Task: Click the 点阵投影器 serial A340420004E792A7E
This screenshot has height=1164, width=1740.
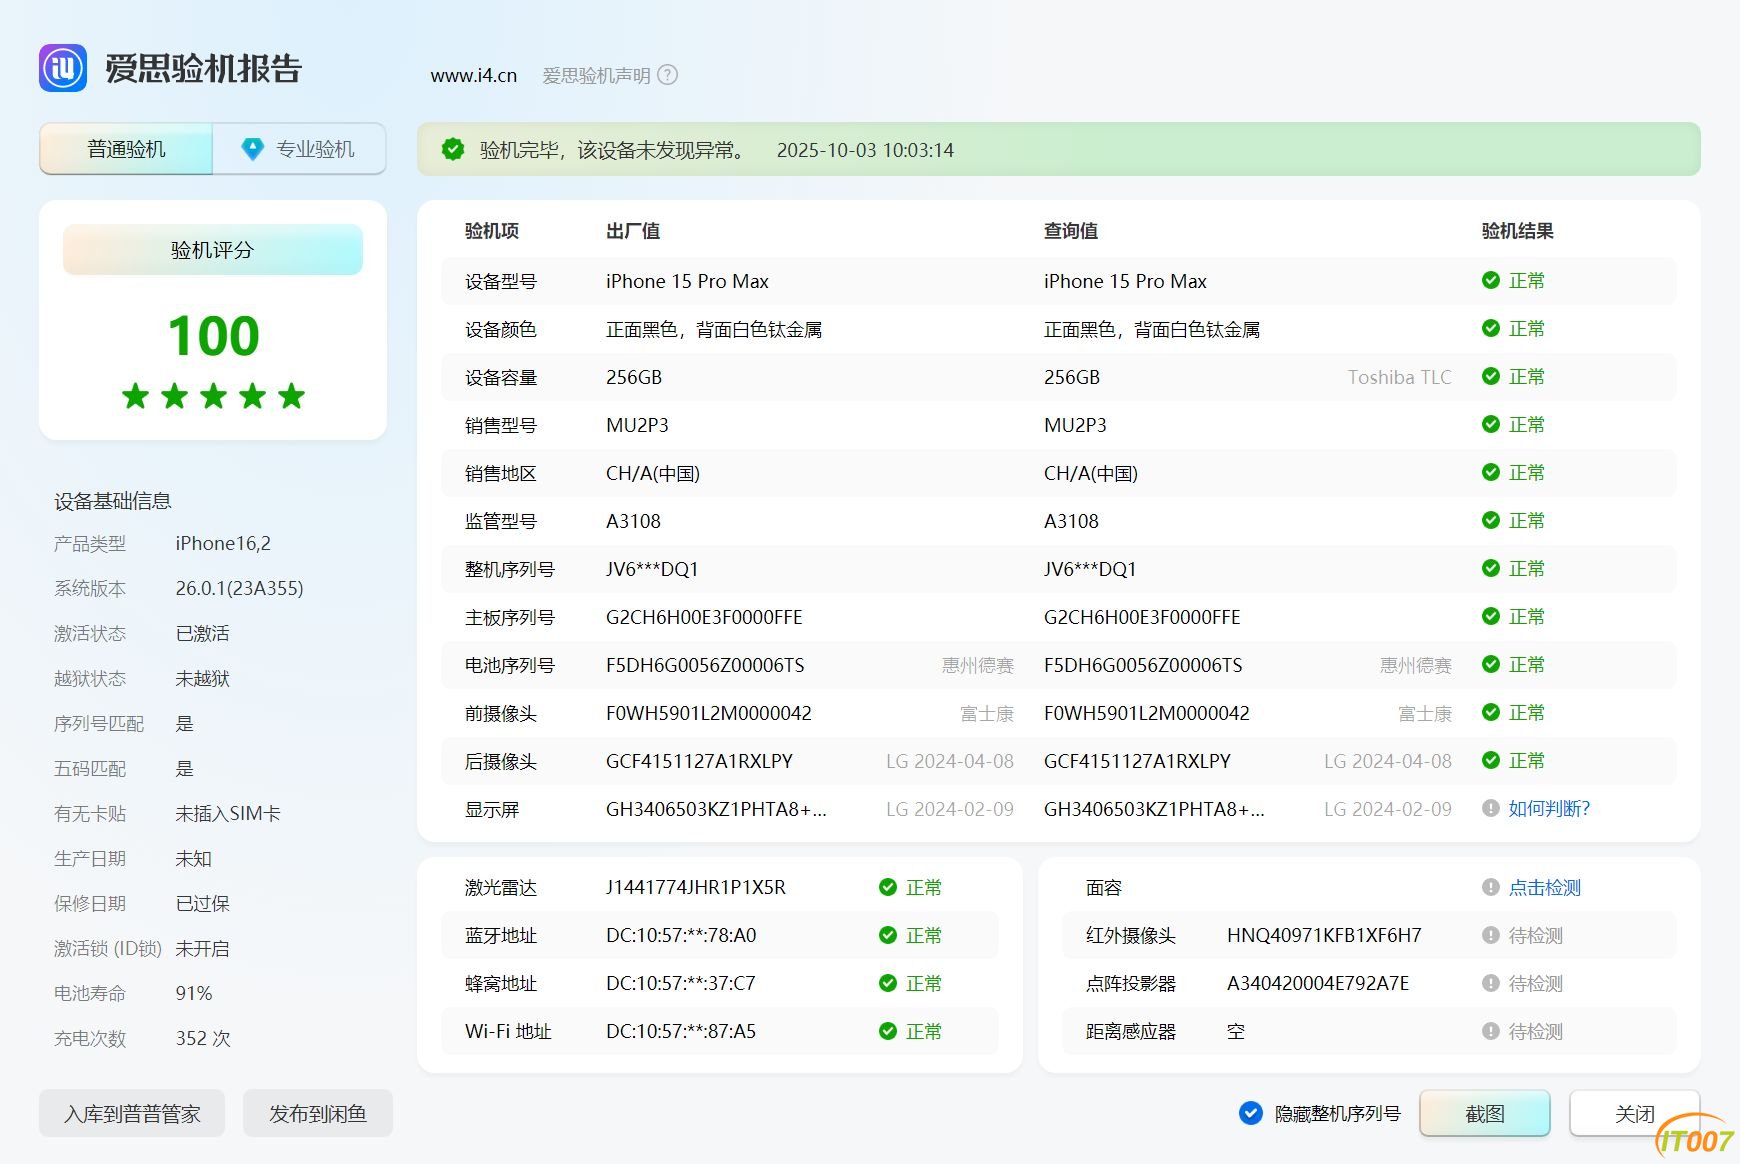Action: click(x=1318, y=984)
